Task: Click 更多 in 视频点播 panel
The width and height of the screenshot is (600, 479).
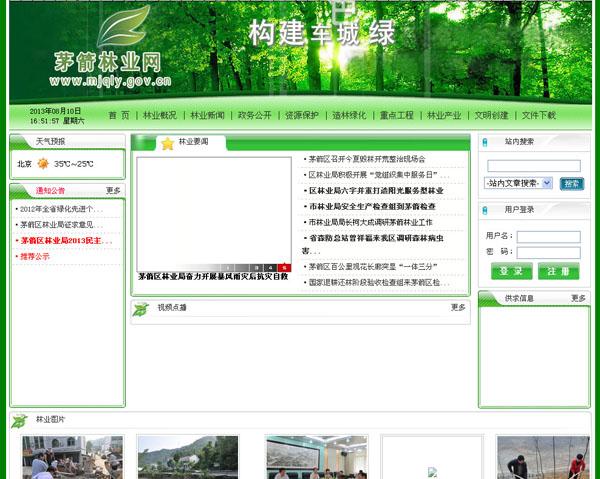Action: click(x=458, y=307)
